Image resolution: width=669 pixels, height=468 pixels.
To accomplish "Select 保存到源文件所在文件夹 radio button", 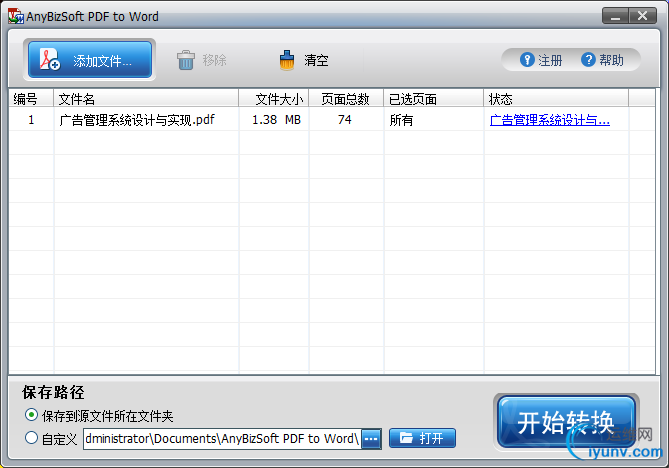I will coord(31,415).
